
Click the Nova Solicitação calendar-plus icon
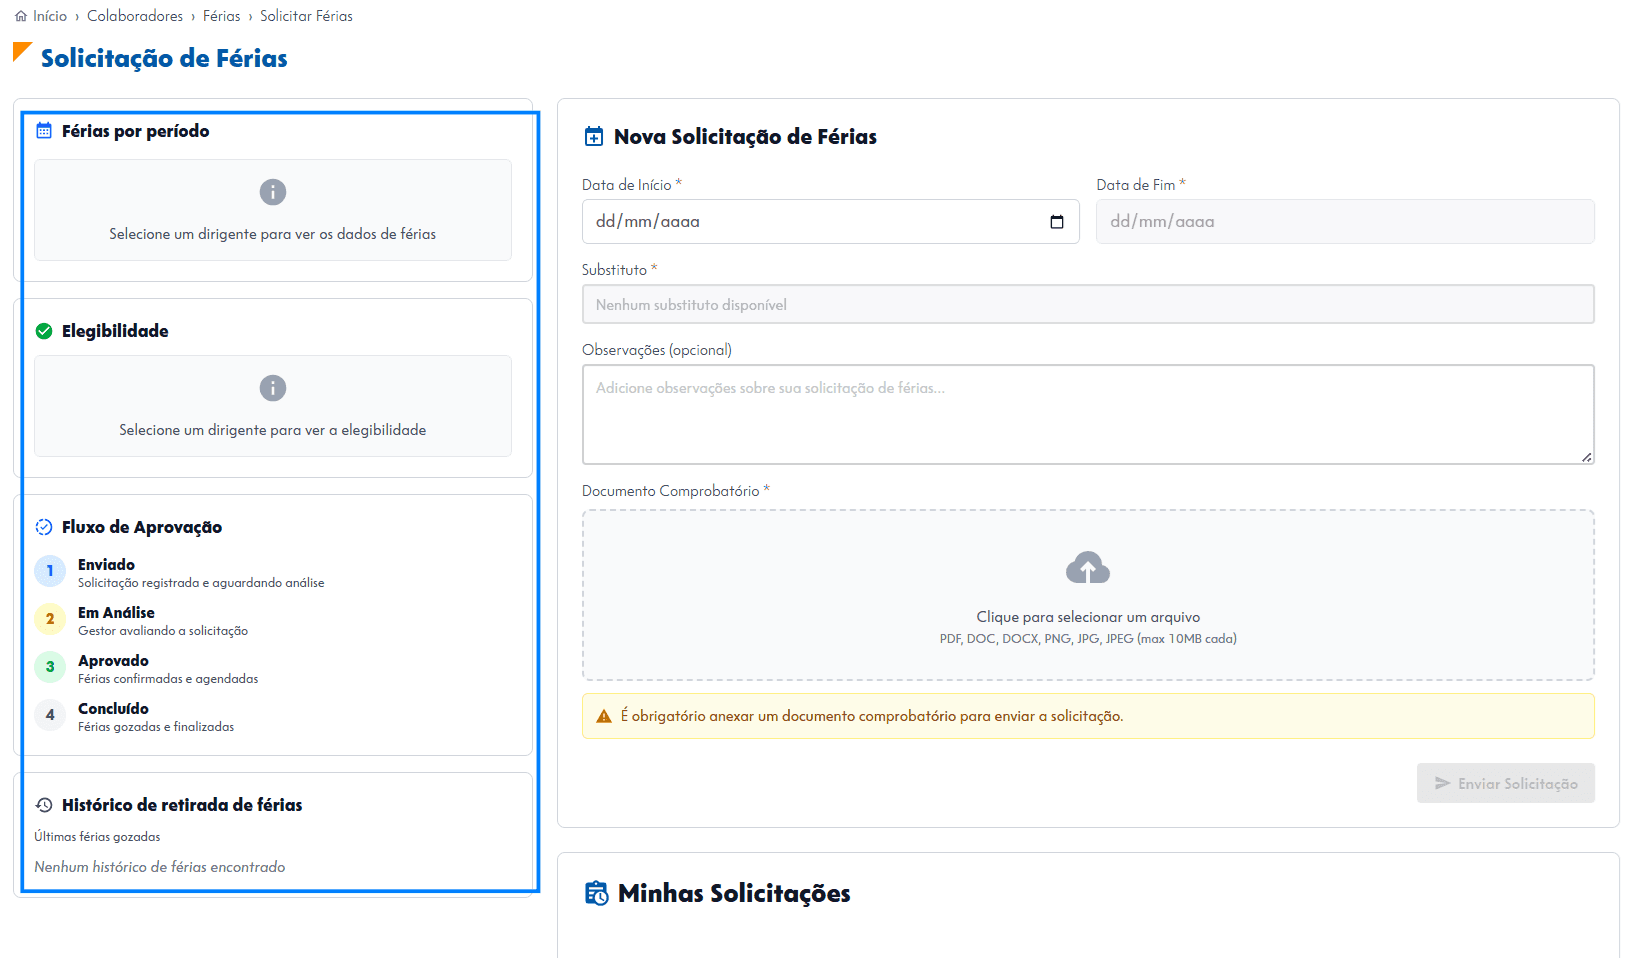594,137
